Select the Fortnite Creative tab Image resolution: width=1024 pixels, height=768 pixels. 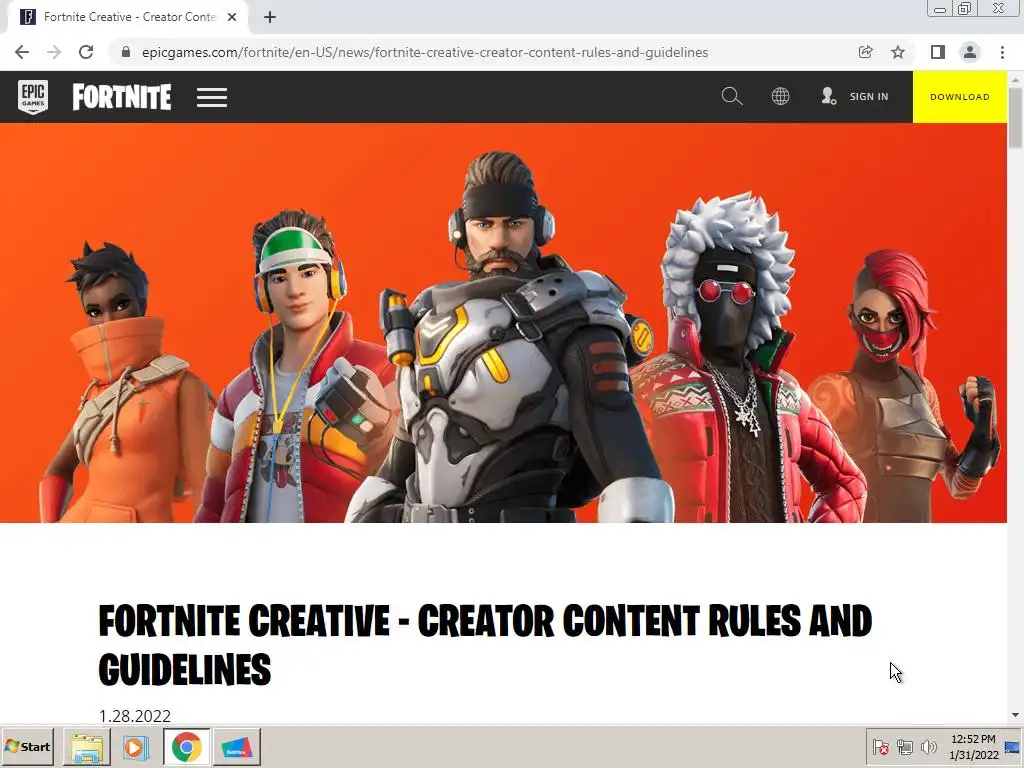(x=128, y=17)
